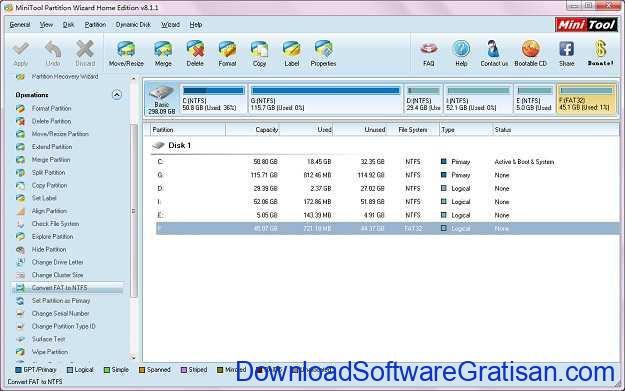Collapse the Operations panel section

pos(116,95)
